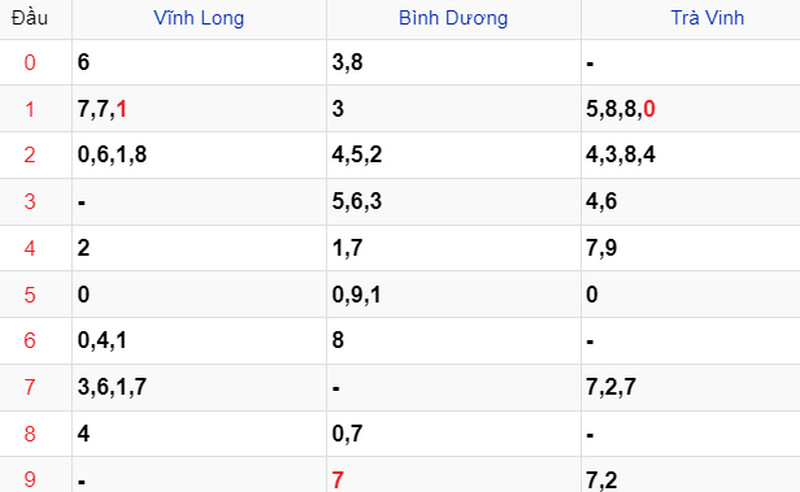Screen dimensions: 800x492
Task: Select Bình Dương cell showing 5,6,3
Action: [355, 202]
